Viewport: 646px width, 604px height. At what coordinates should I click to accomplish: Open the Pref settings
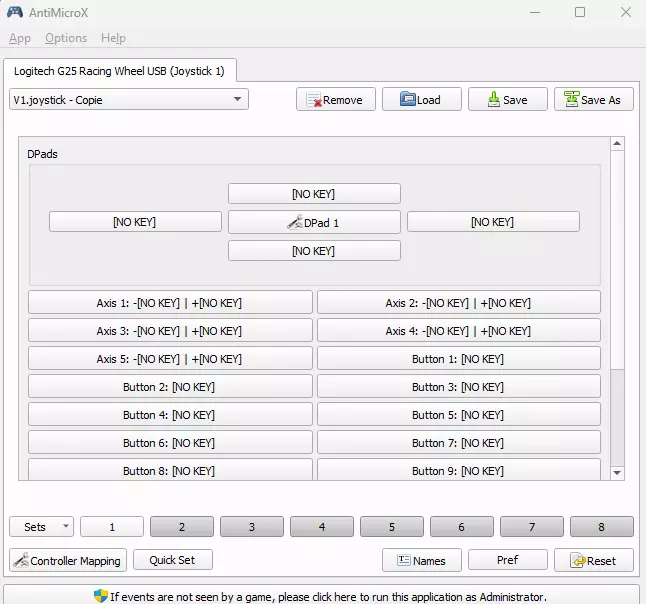pos(508,560)
